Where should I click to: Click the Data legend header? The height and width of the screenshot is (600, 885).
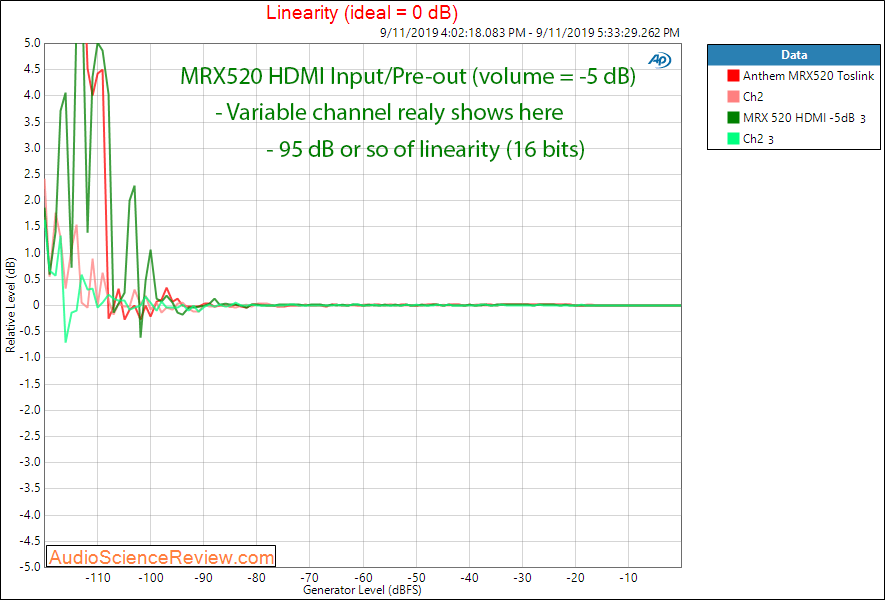click(x=794, y=55)
